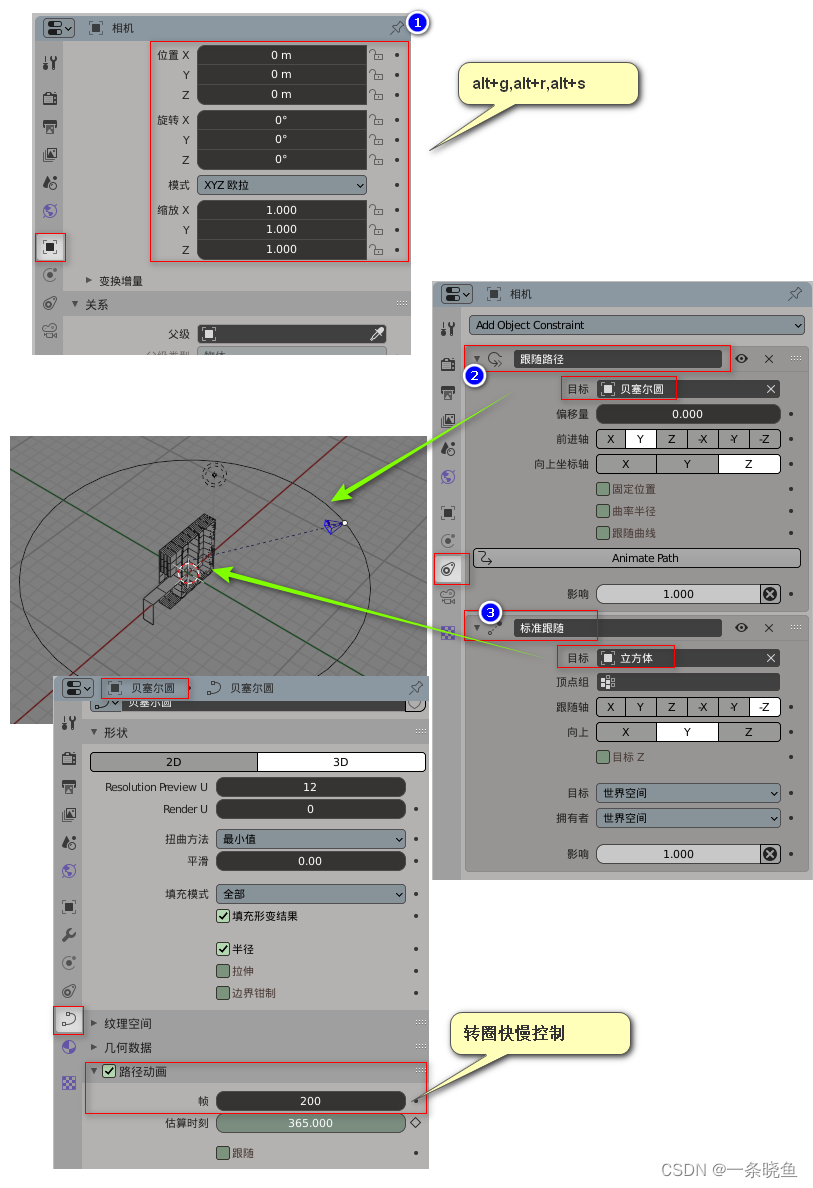Screen dimensions: 813x1188
Task: Enable the 拉伸 checkbox
Action: 224,971
